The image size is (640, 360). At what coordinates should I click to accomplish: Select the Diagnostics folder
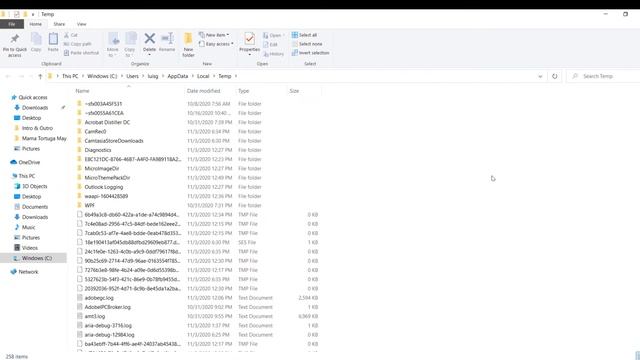[x=98, y=150]
